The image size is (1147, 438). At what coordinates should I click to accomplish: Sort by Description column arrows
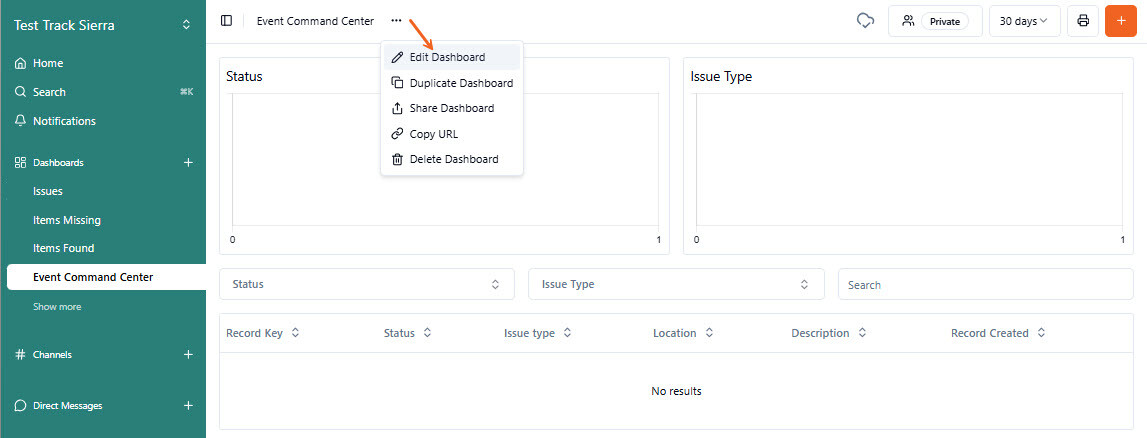point(862,333)
